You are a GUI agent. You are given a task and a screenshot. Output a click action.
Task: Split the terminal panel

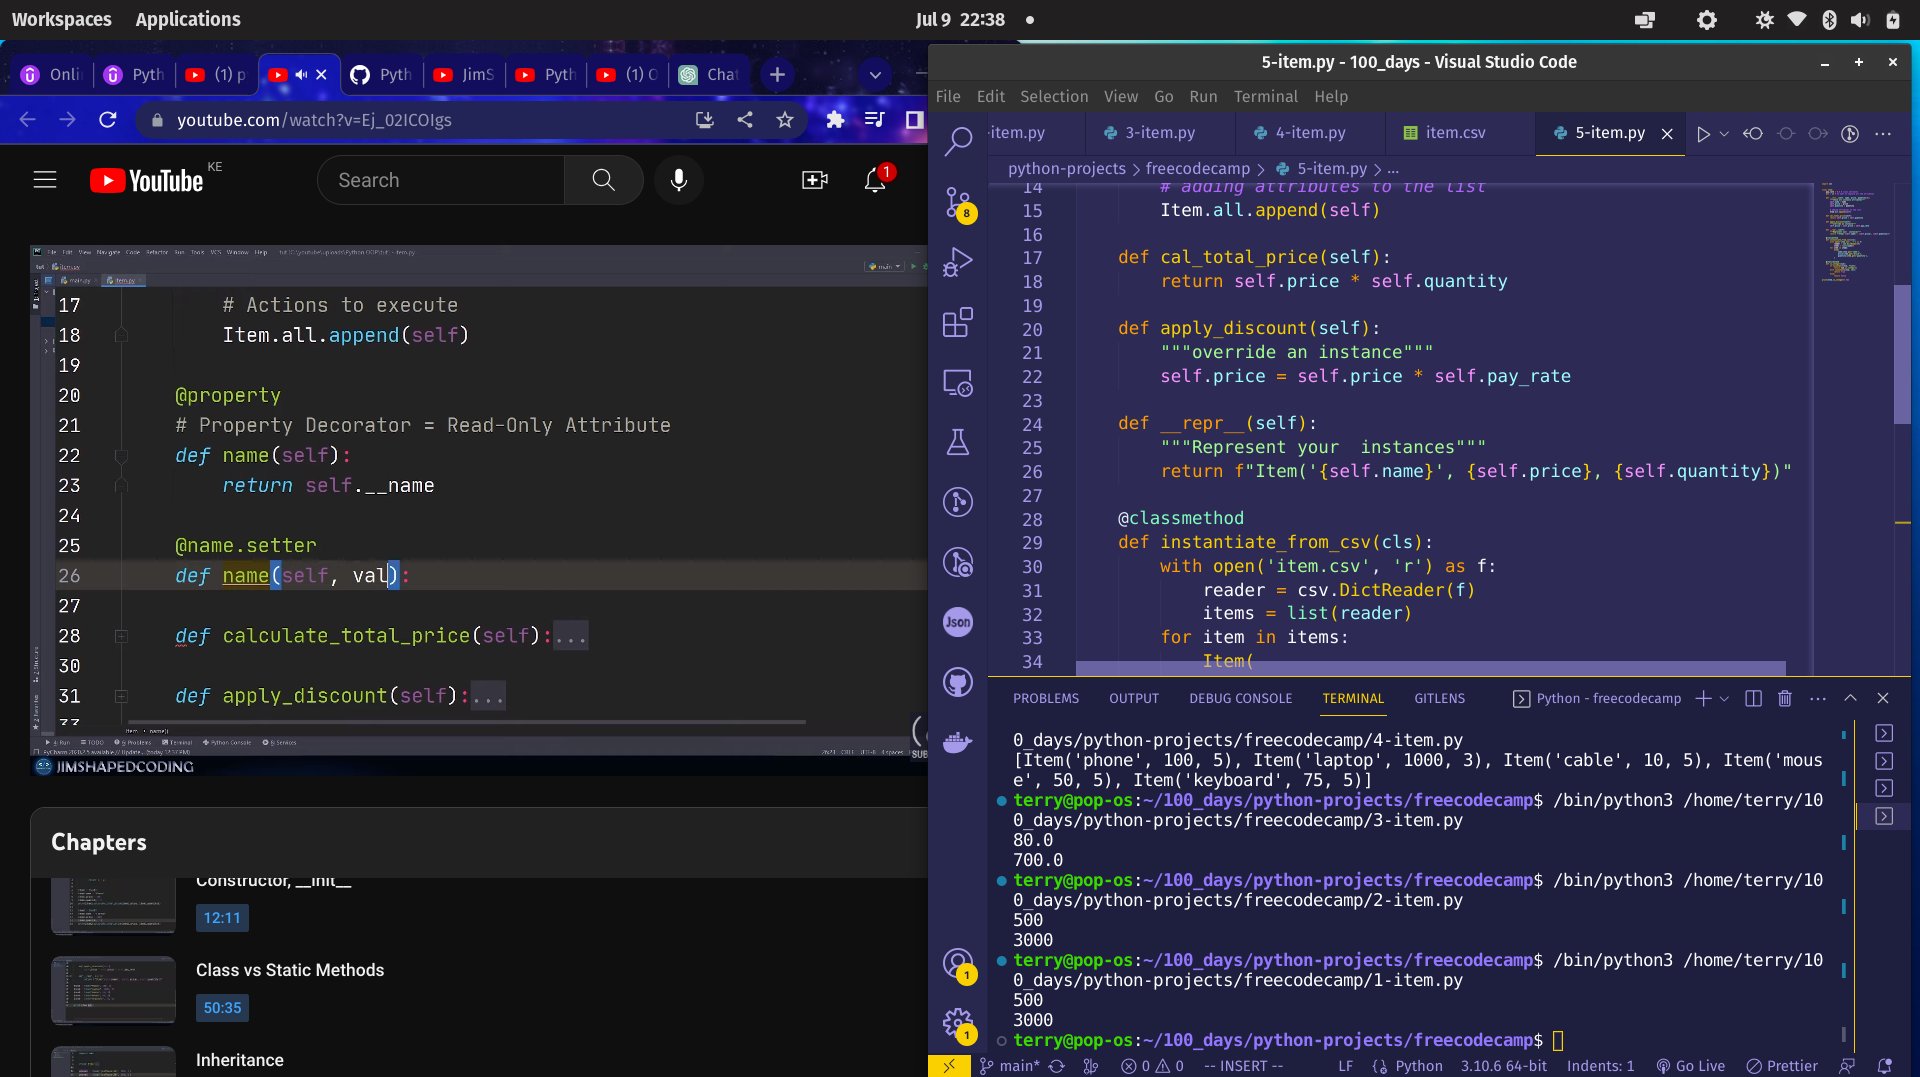pyautogui.click(x=1753, y=699)
